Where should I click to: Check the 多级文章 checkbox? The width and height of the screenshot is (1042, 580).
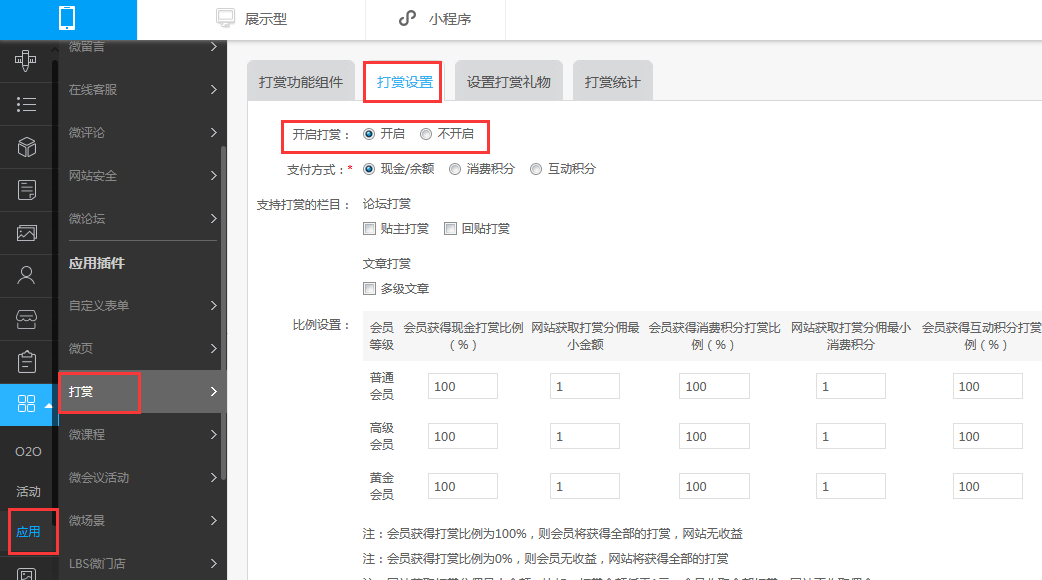(x=369, y=288)
